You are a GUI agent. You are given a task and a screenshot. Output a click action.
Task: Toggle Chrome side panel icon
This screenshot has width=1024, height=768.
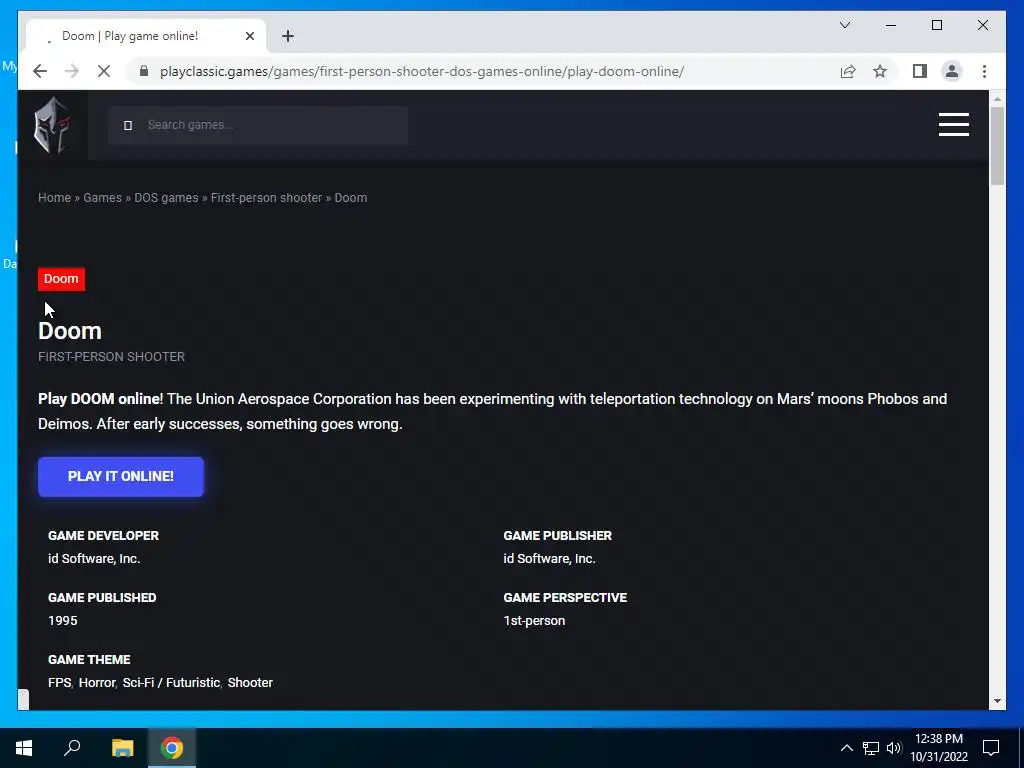920,71
